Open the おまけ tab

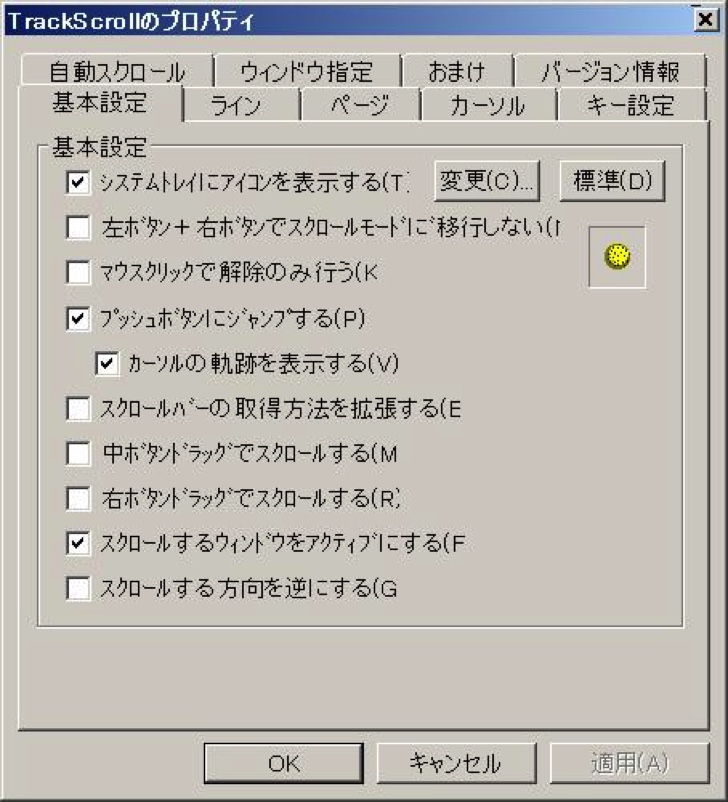(457, 71)
